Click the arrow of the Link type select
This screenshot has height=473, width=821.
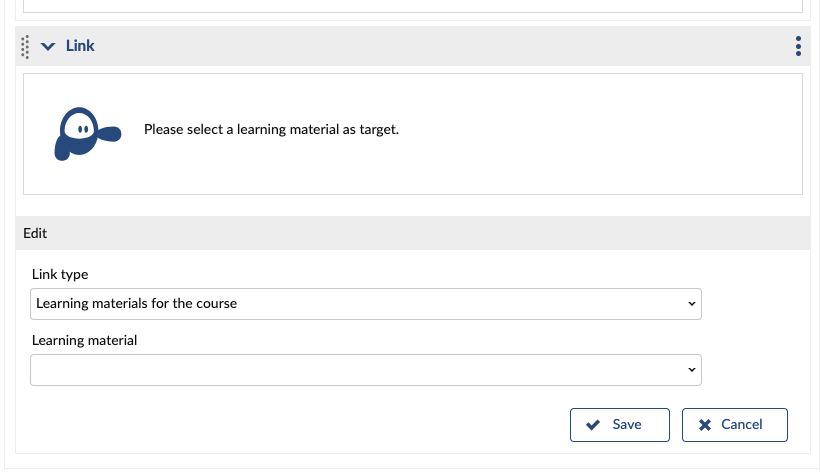tap(691, 304)
